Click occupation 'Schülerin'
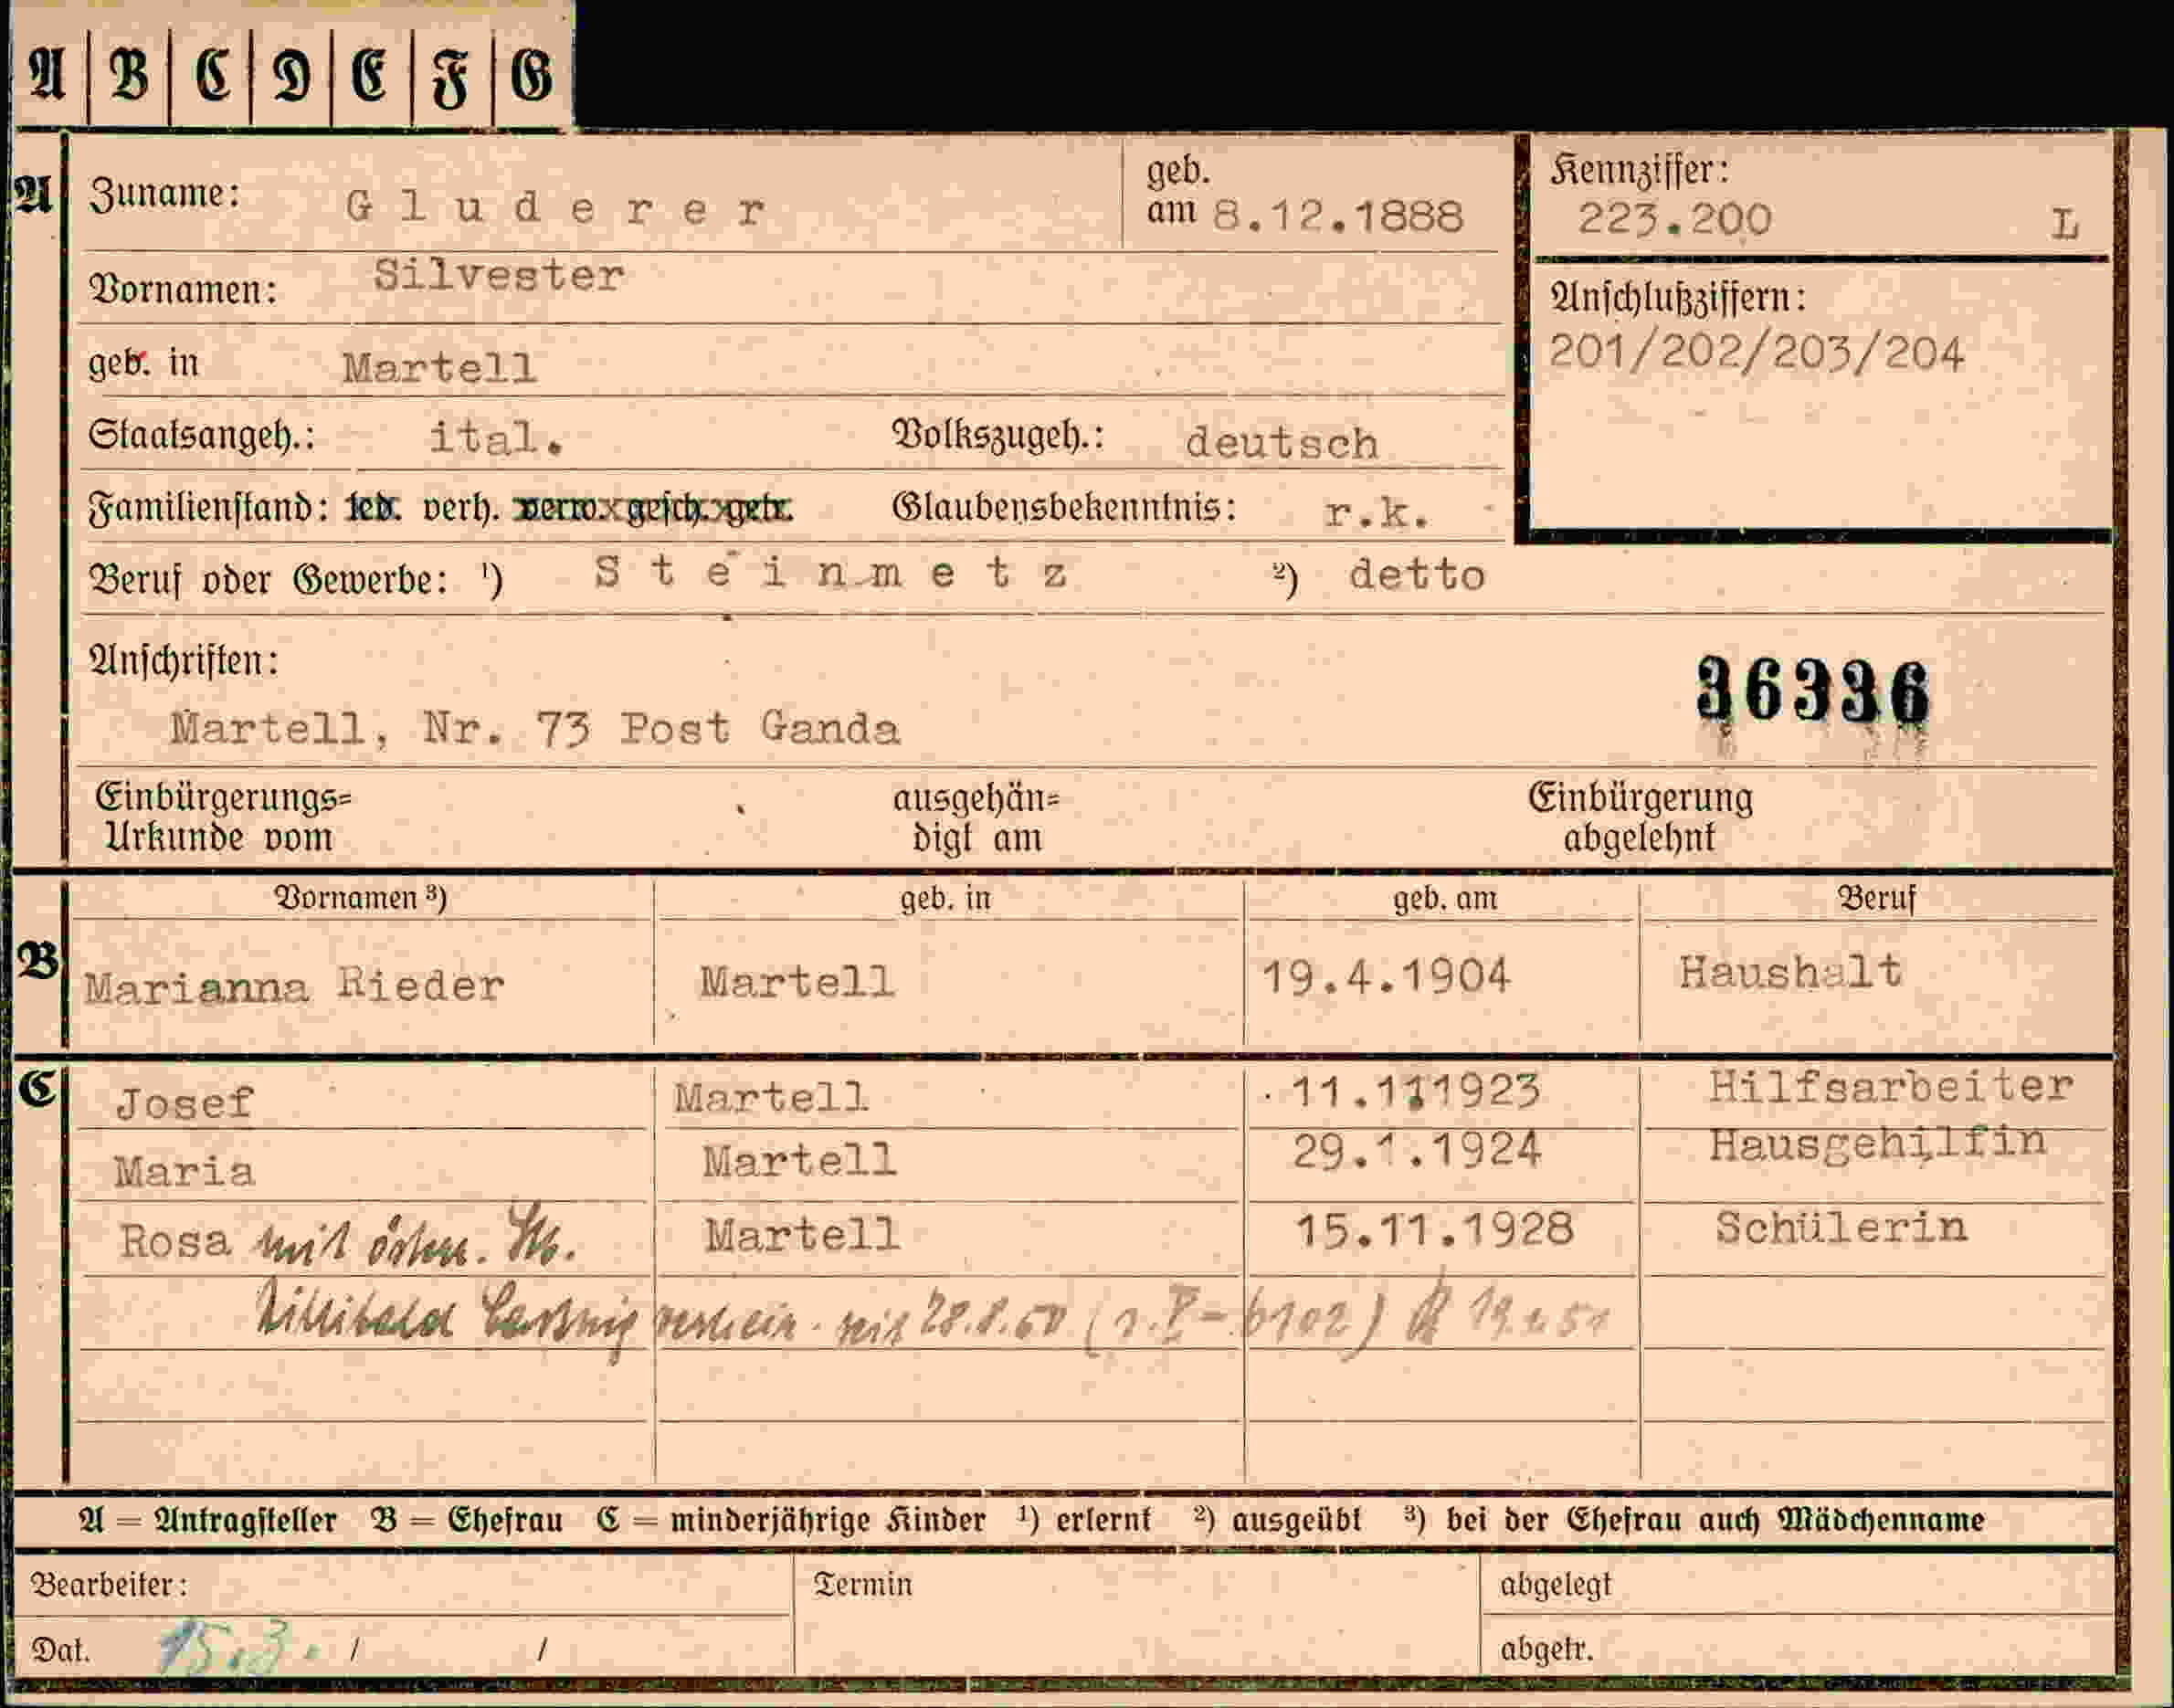This screenshot has height=1708, width=2174. 1841,1227
